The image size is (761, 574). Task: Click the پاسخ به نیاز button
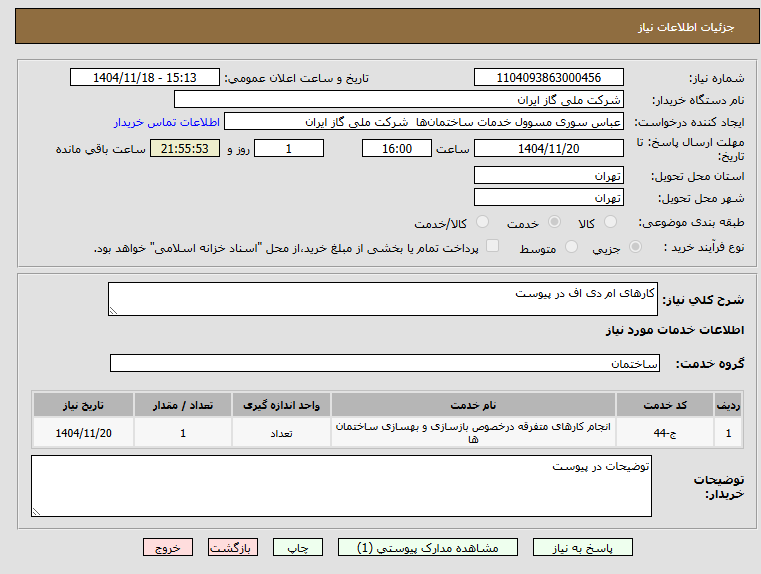pyautogui.click(x=582, y=547)
